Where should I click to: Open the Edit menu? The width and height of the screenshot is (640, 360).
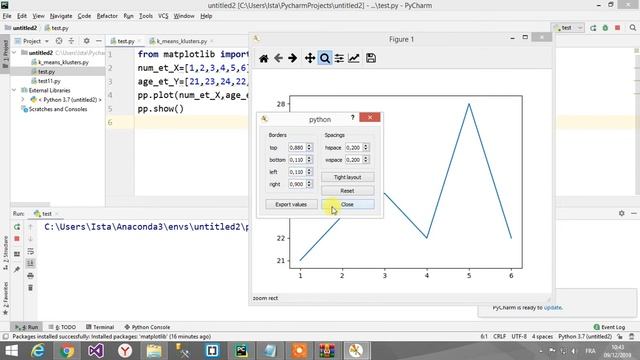pos(22,16)
